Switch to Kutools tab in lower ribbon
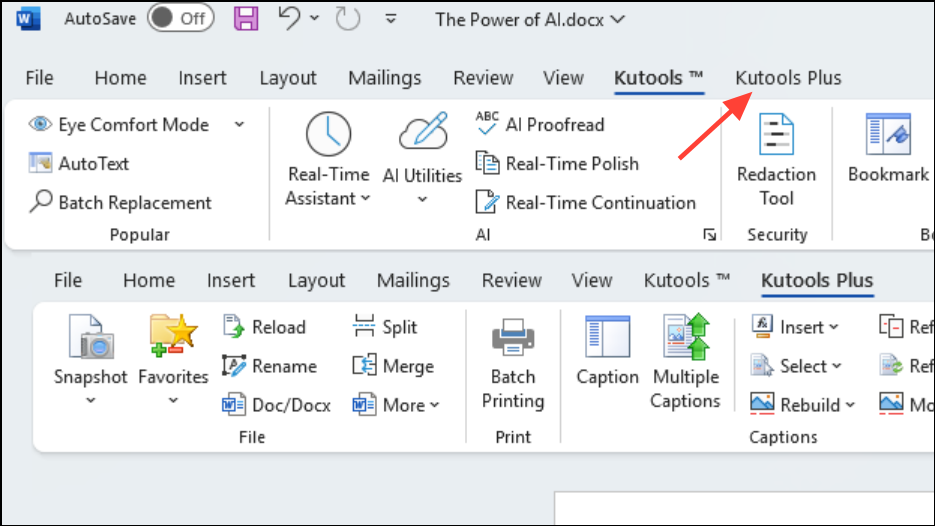The image size is (935, 526). (x=686, y=281)
